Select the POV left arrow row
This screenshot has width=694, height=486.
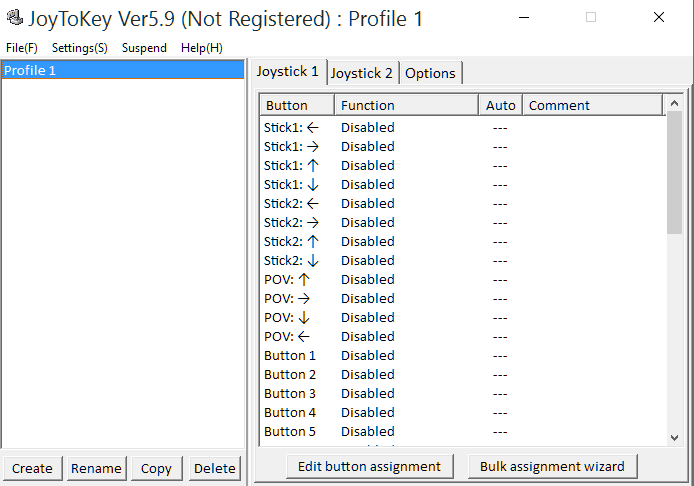click(463, 337)
